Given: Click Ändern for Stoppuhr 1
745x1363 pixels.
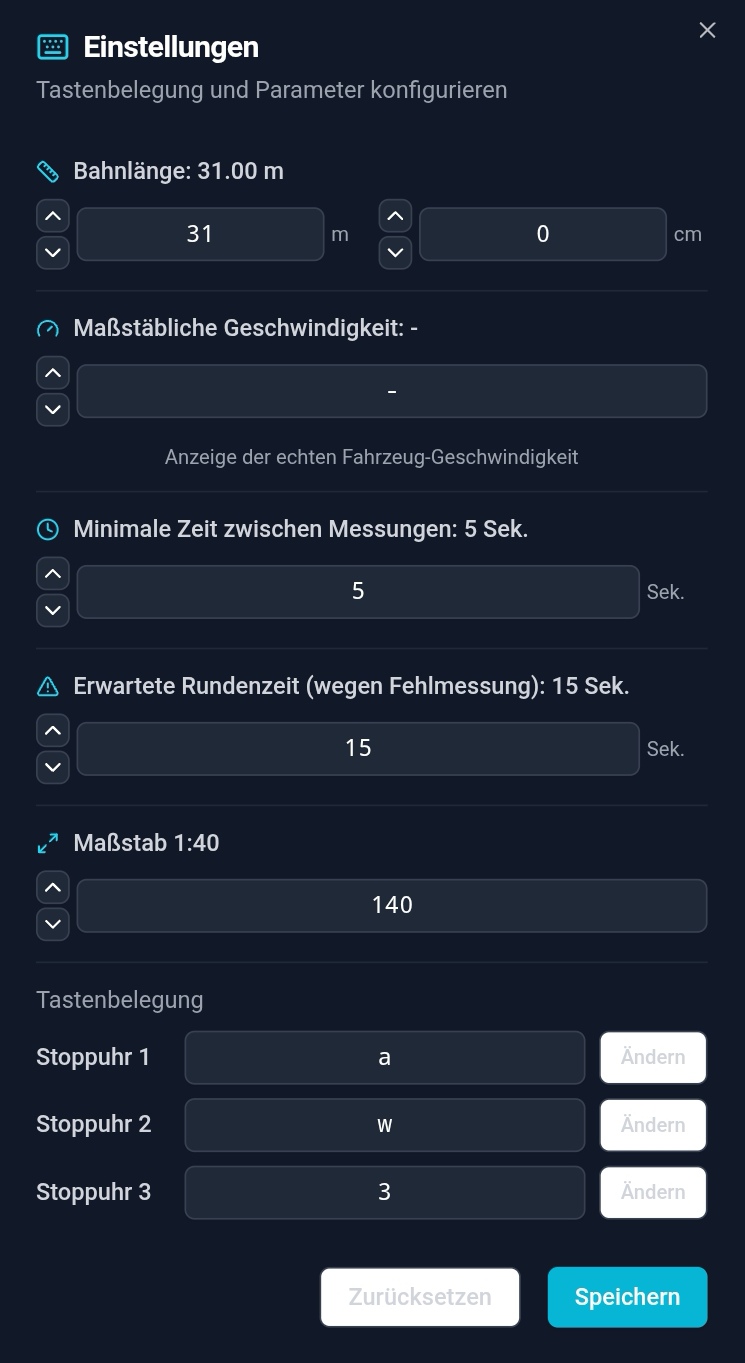Looking at the screenshot, I should tap(653, 1058).
